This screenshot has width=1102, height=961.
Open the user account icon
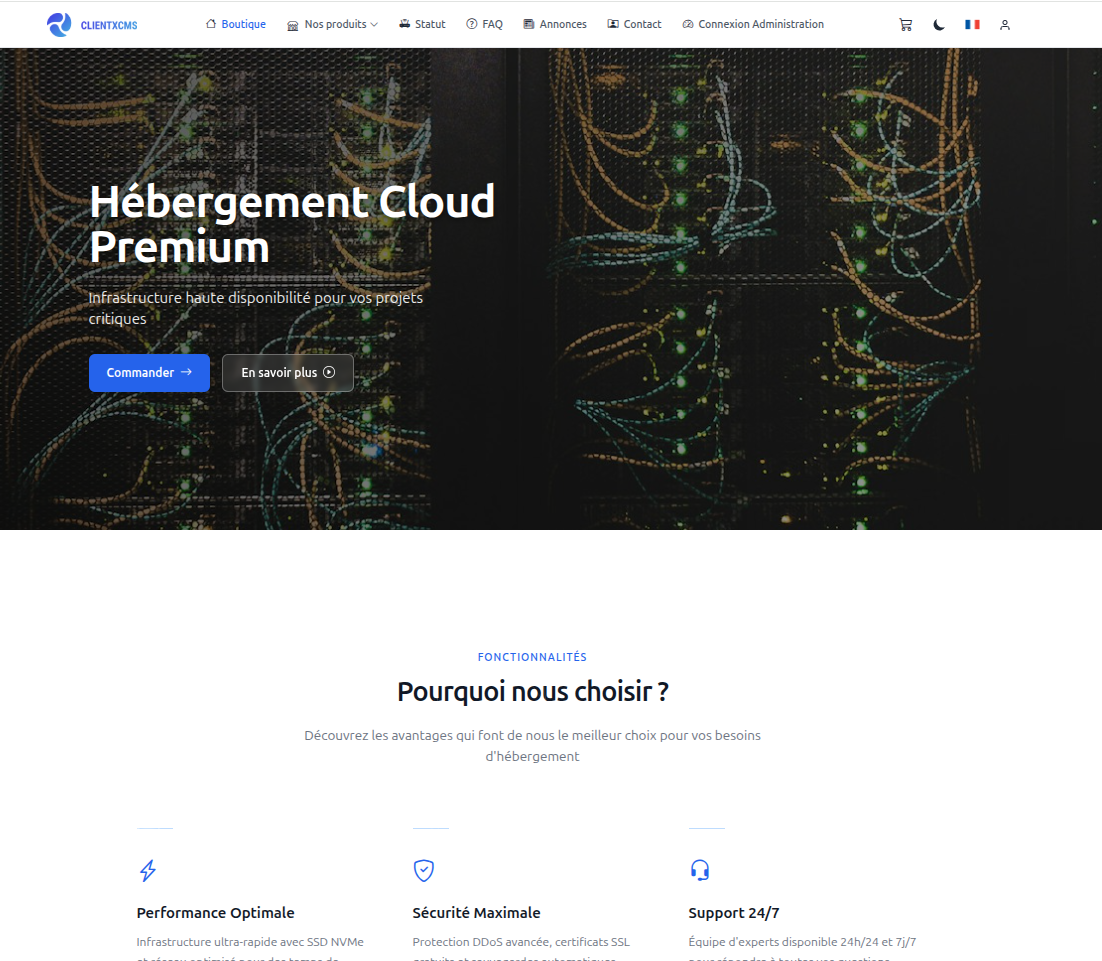(x=1005, y=25)
